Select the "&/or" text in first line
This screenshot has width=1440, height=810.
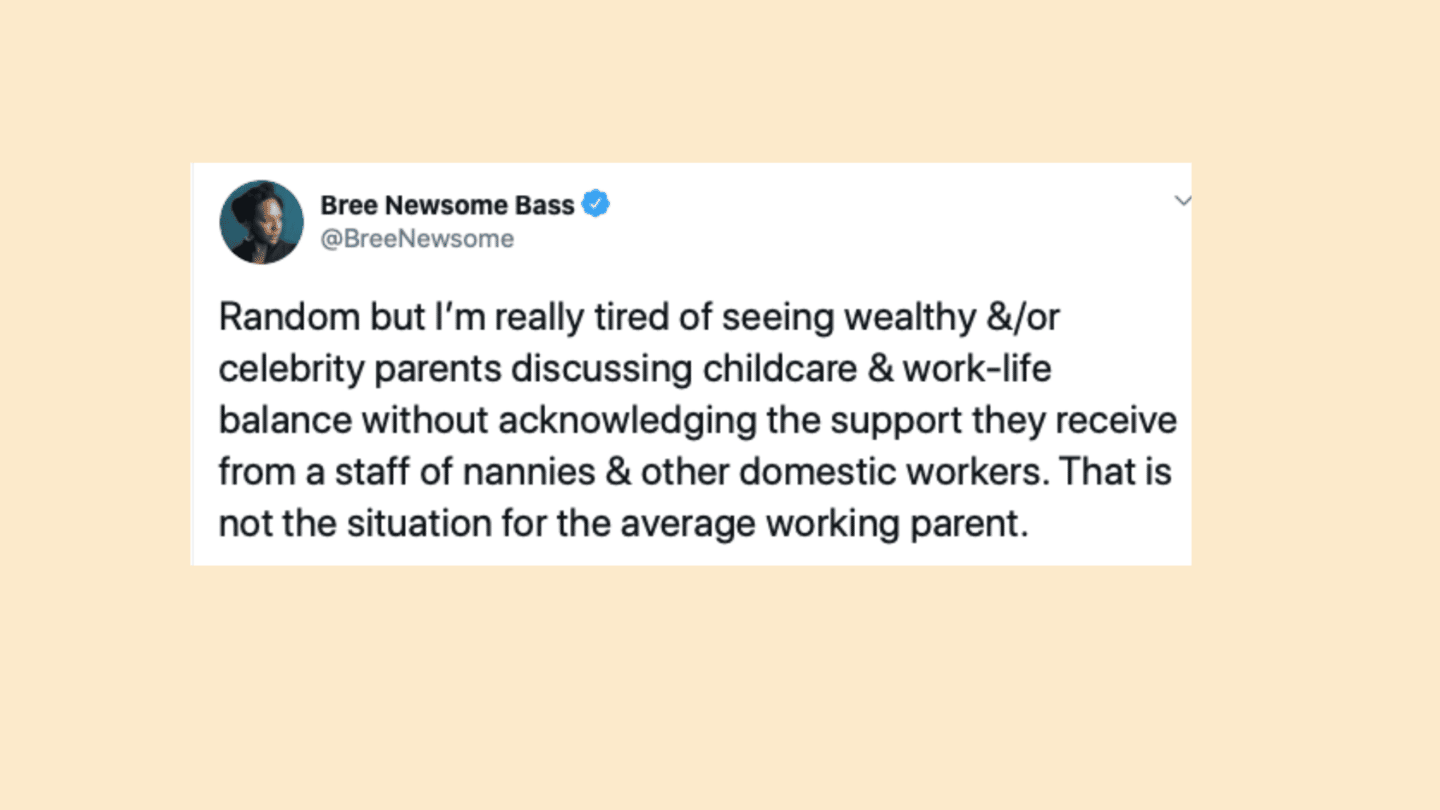point(1023,317)
